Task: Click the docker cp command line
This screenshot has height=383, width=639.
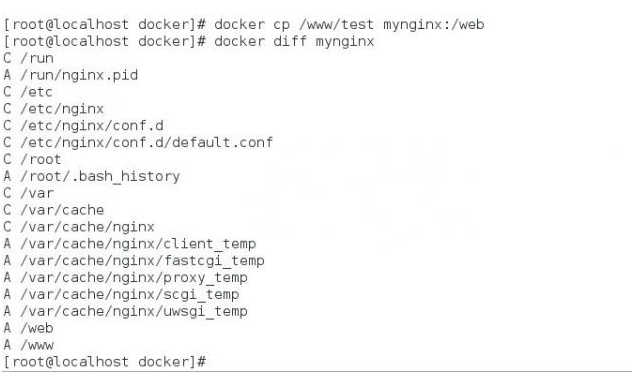Action: coord(244,24)
